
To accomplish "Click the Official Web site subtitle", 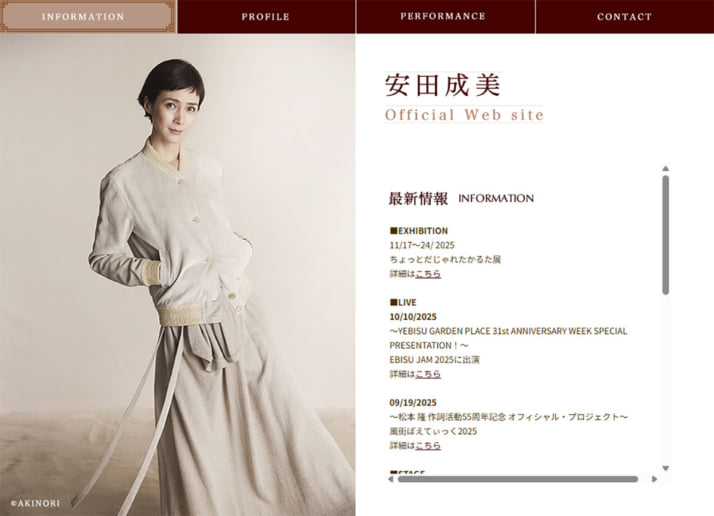I will pyautogui.click(x=464, y=115).
